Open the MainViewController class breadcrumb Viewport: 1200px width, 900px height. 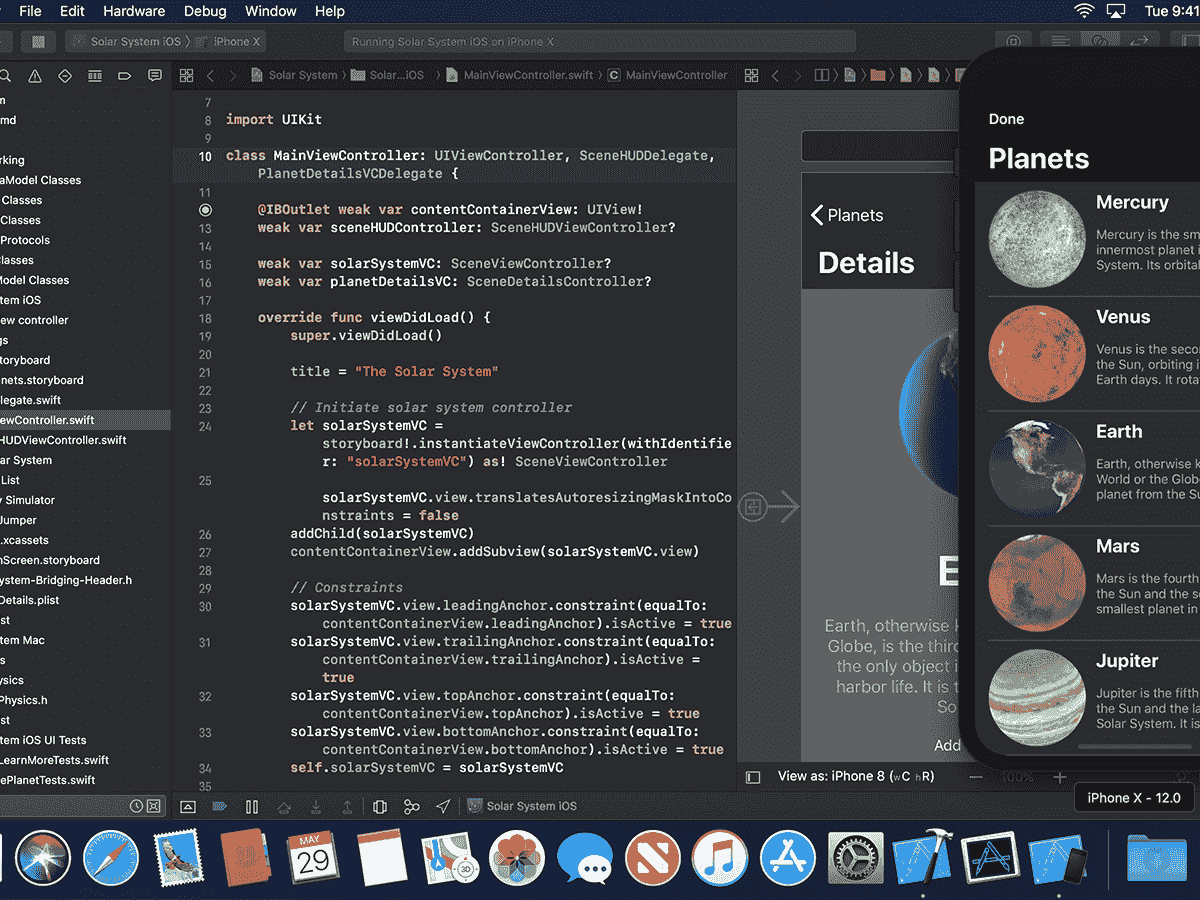point(668,75)
